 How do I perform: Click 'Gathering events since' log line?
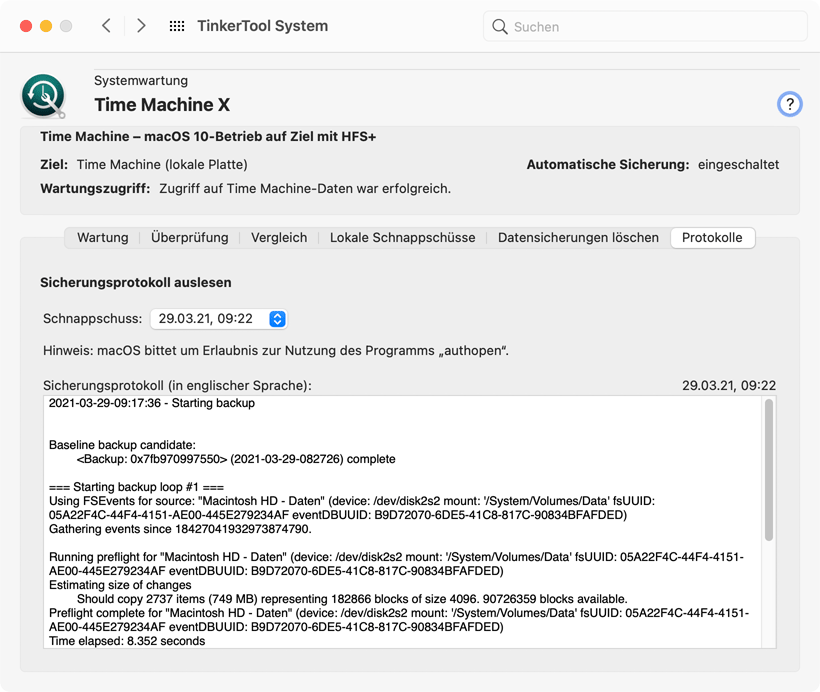180,529
